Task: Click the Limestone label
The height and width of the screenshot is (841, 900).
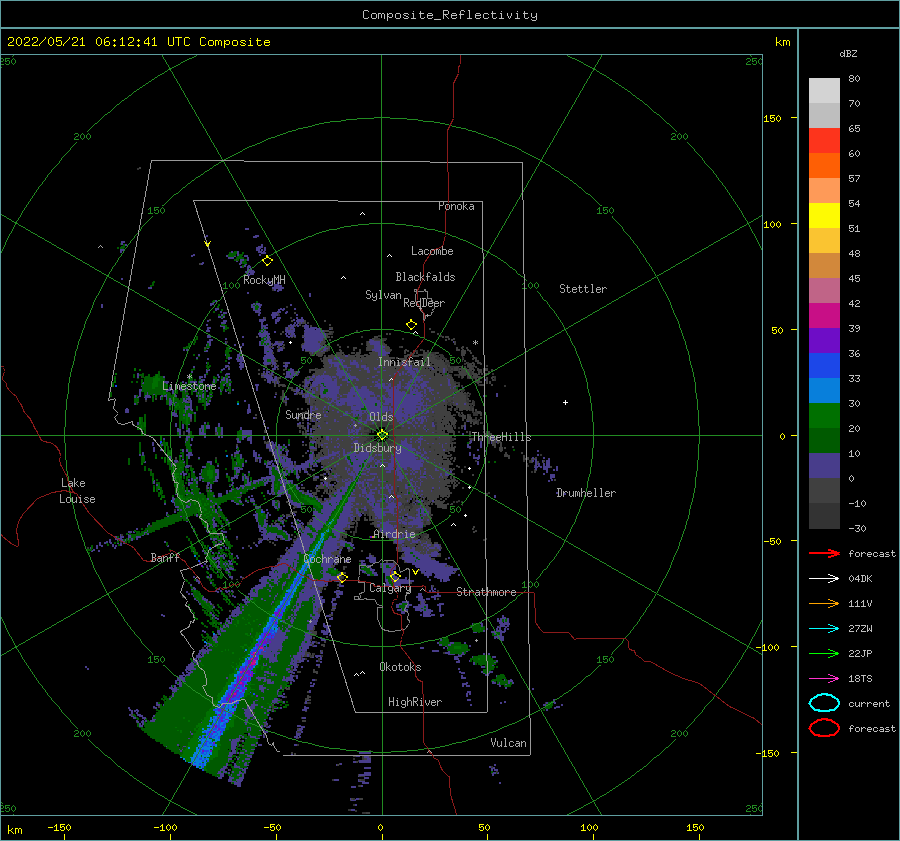Action: [x=189, y=386]
